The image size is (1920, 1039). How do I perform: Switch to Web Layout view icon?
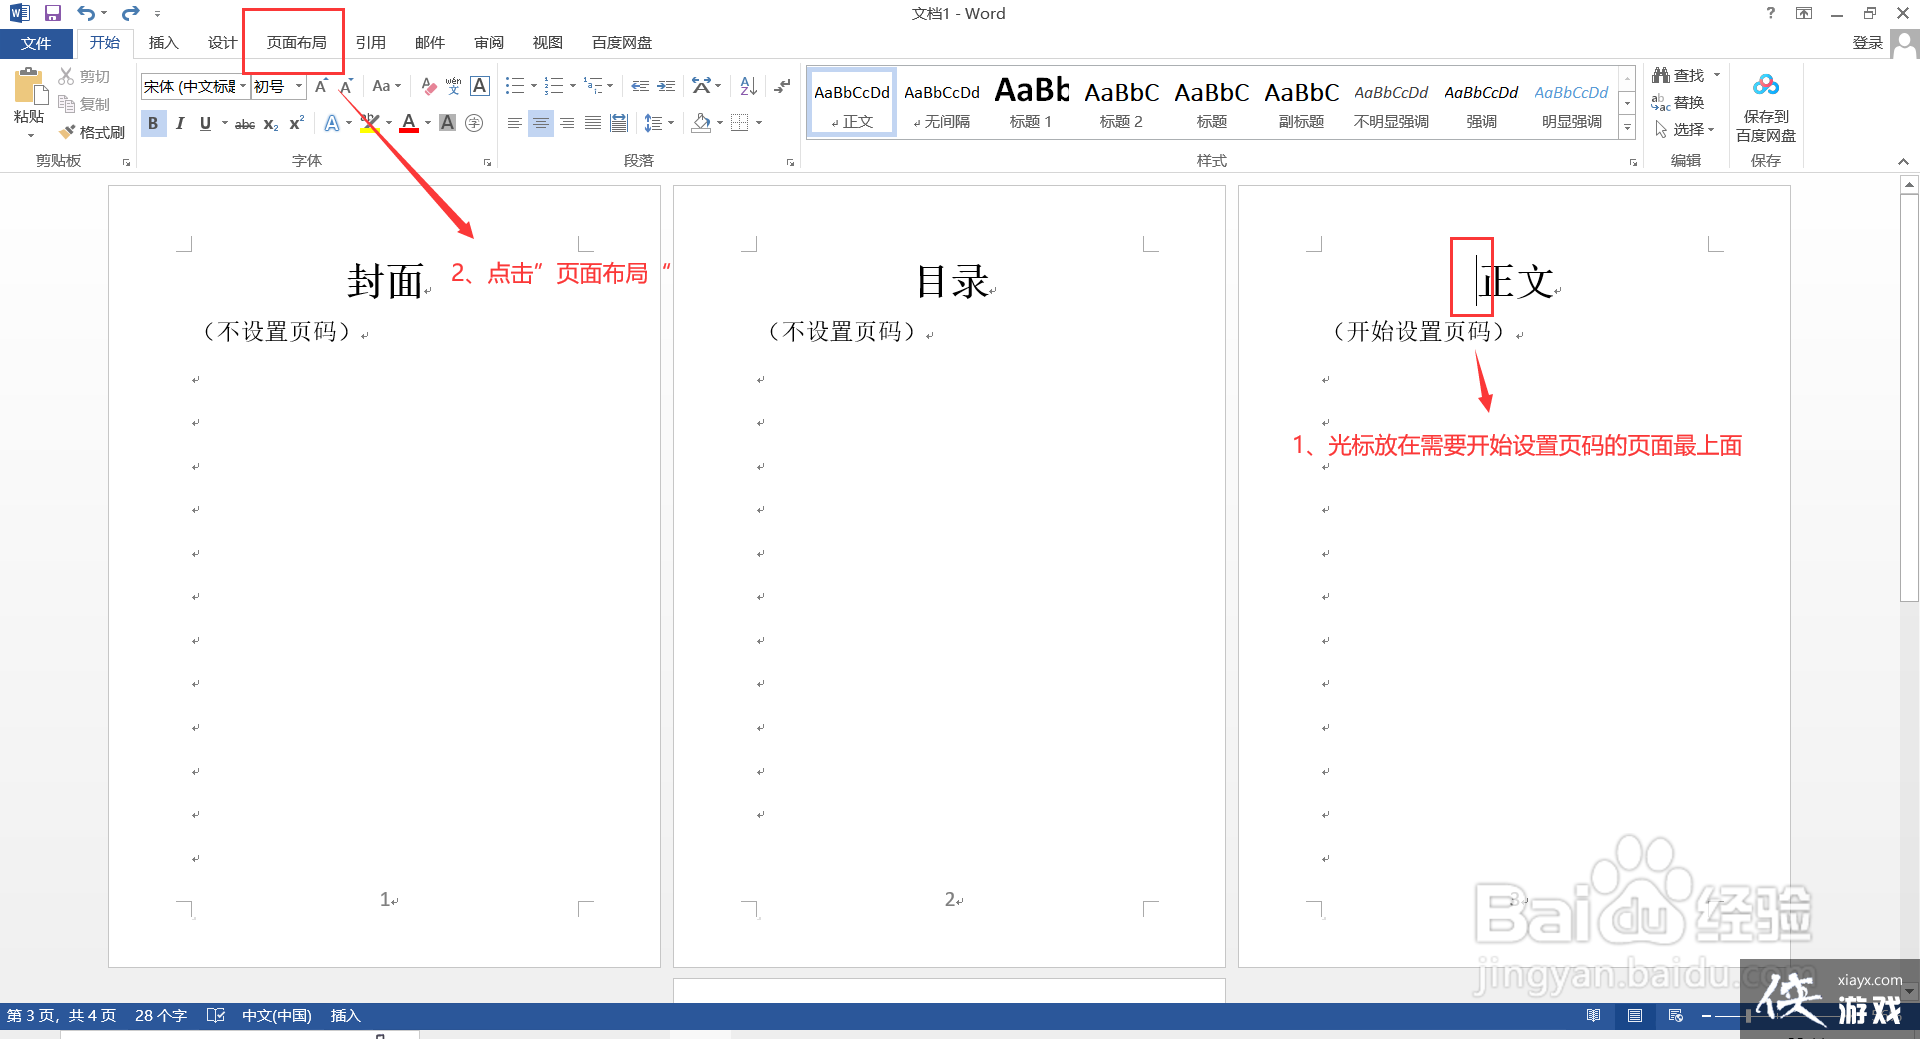point(1676,1015)
